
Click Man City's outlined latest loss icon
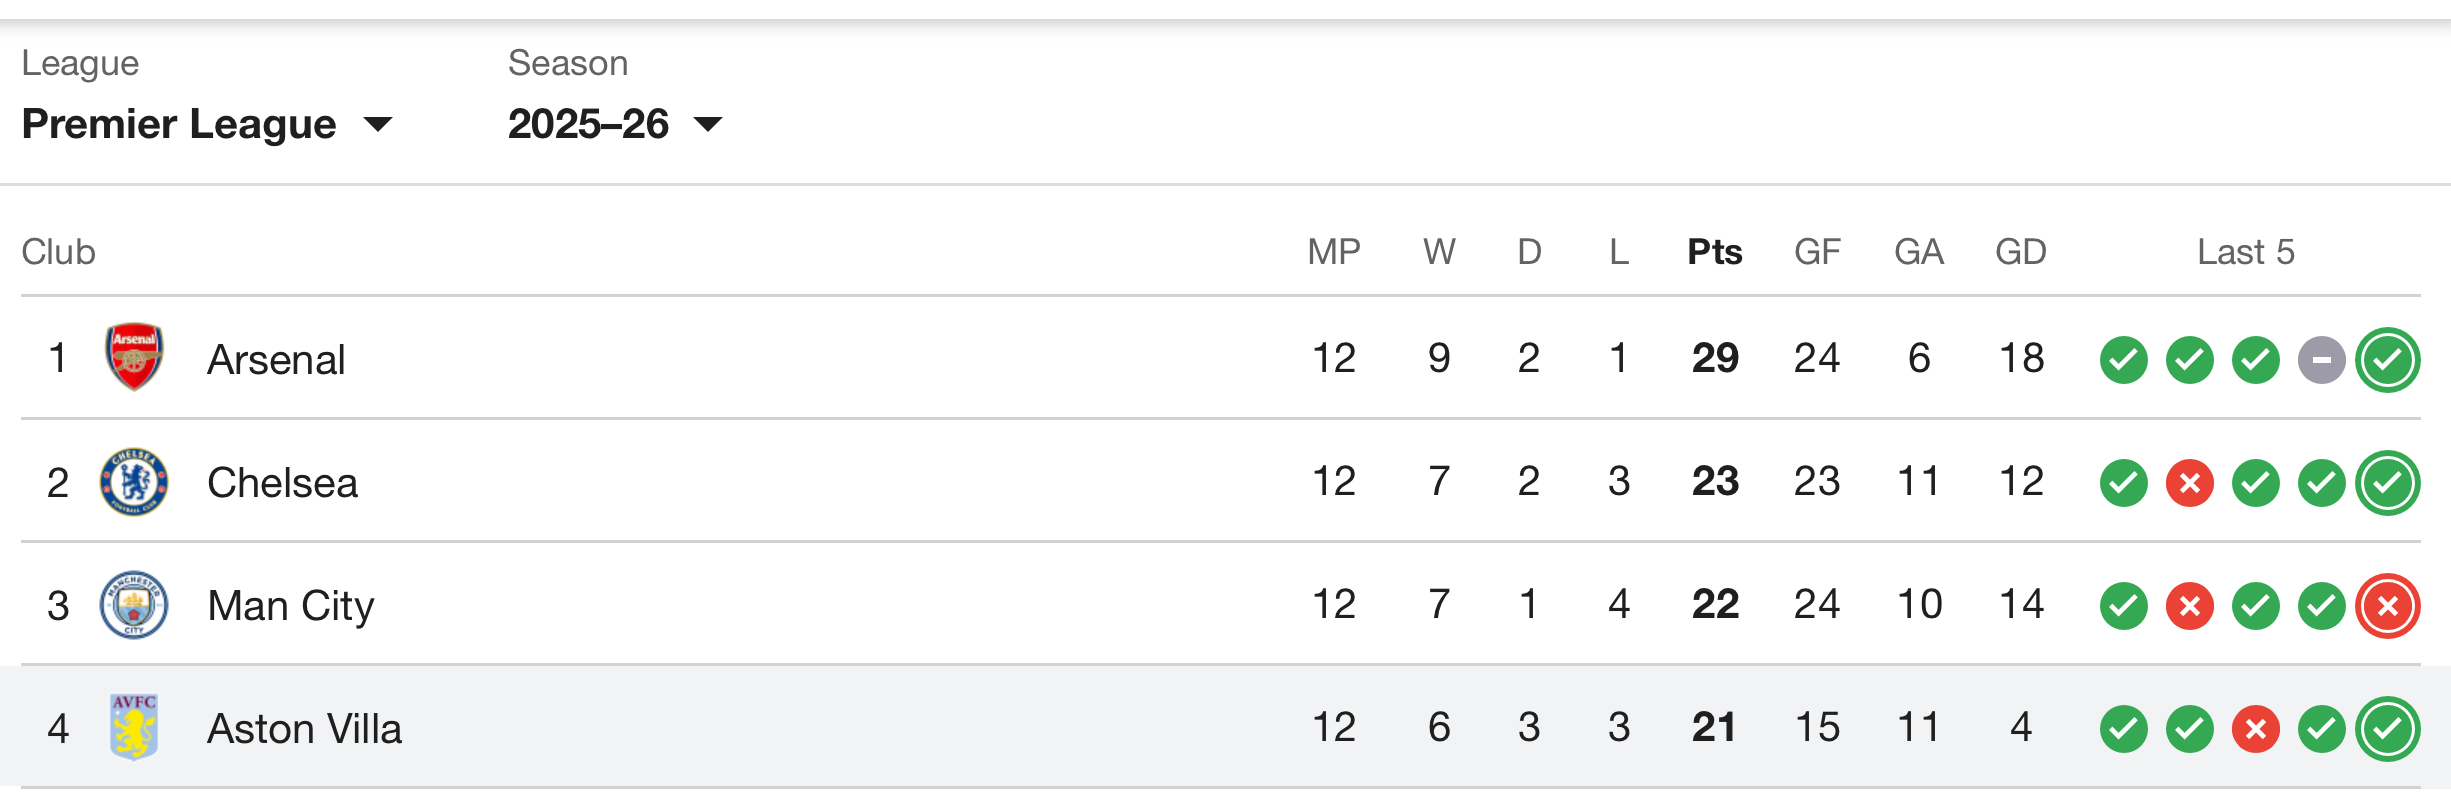coord(2387,606)
